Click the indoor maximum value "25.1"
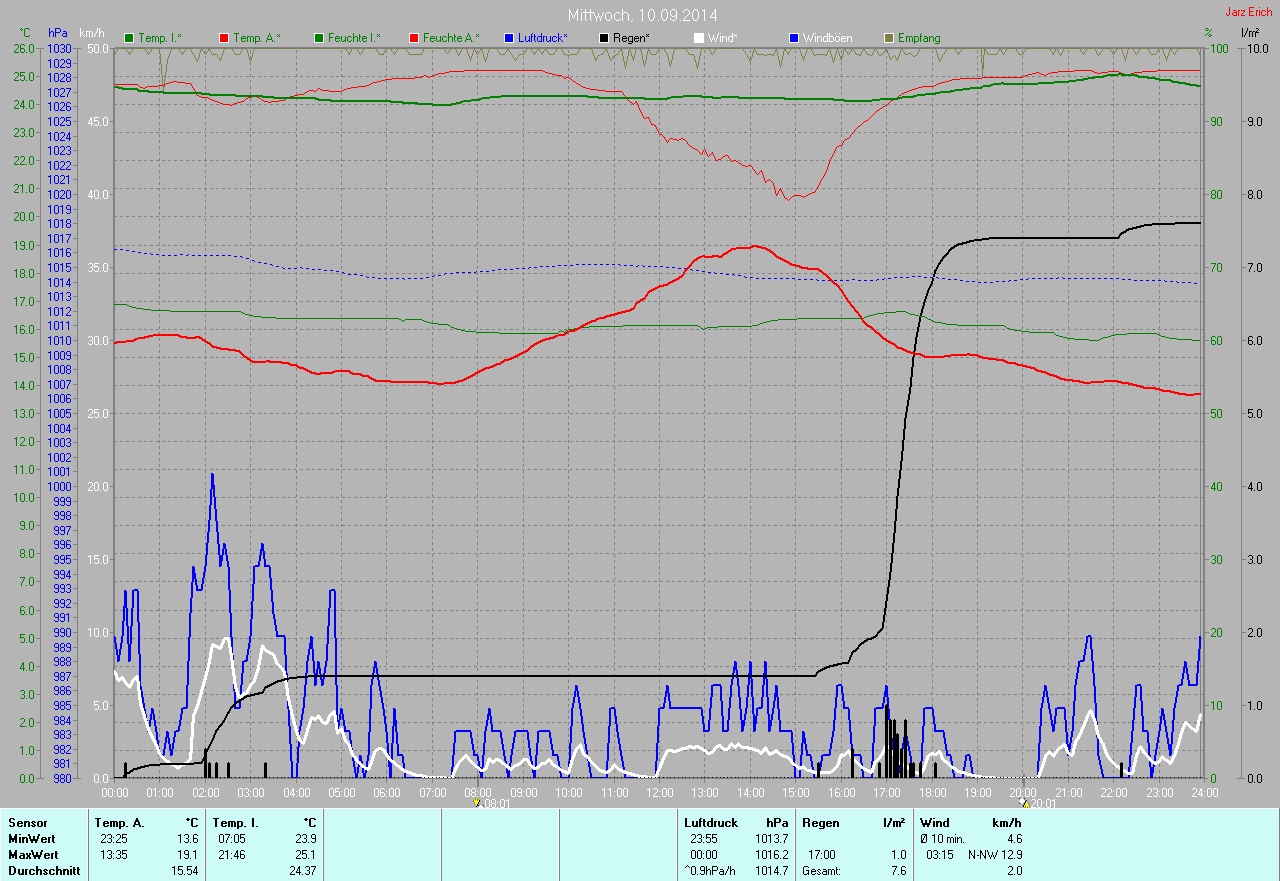 pos(305,855)
